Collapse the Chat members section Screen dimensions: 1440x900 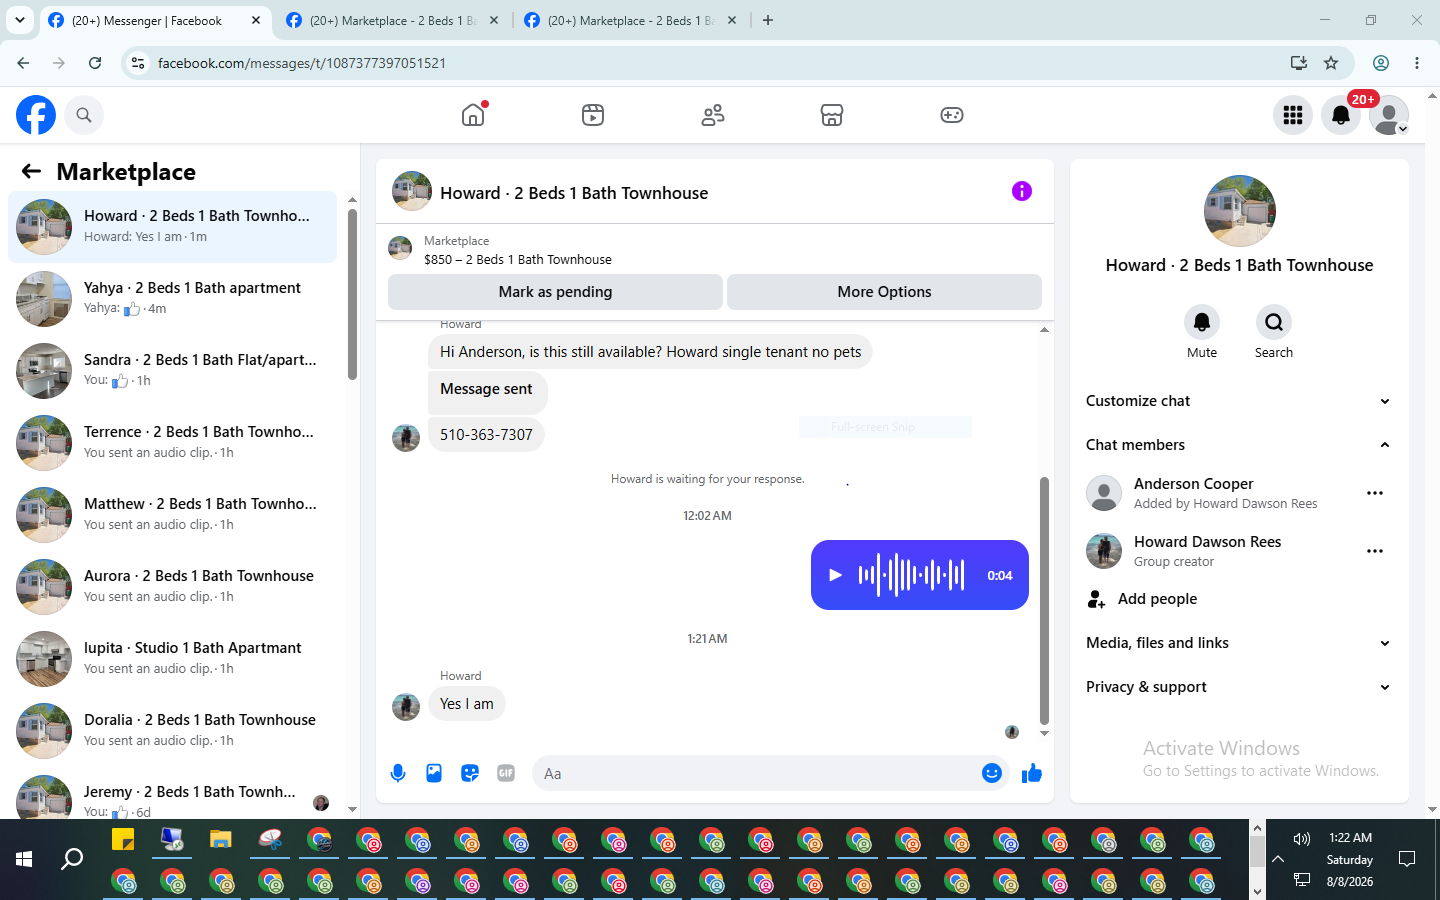coord(1239,445)
